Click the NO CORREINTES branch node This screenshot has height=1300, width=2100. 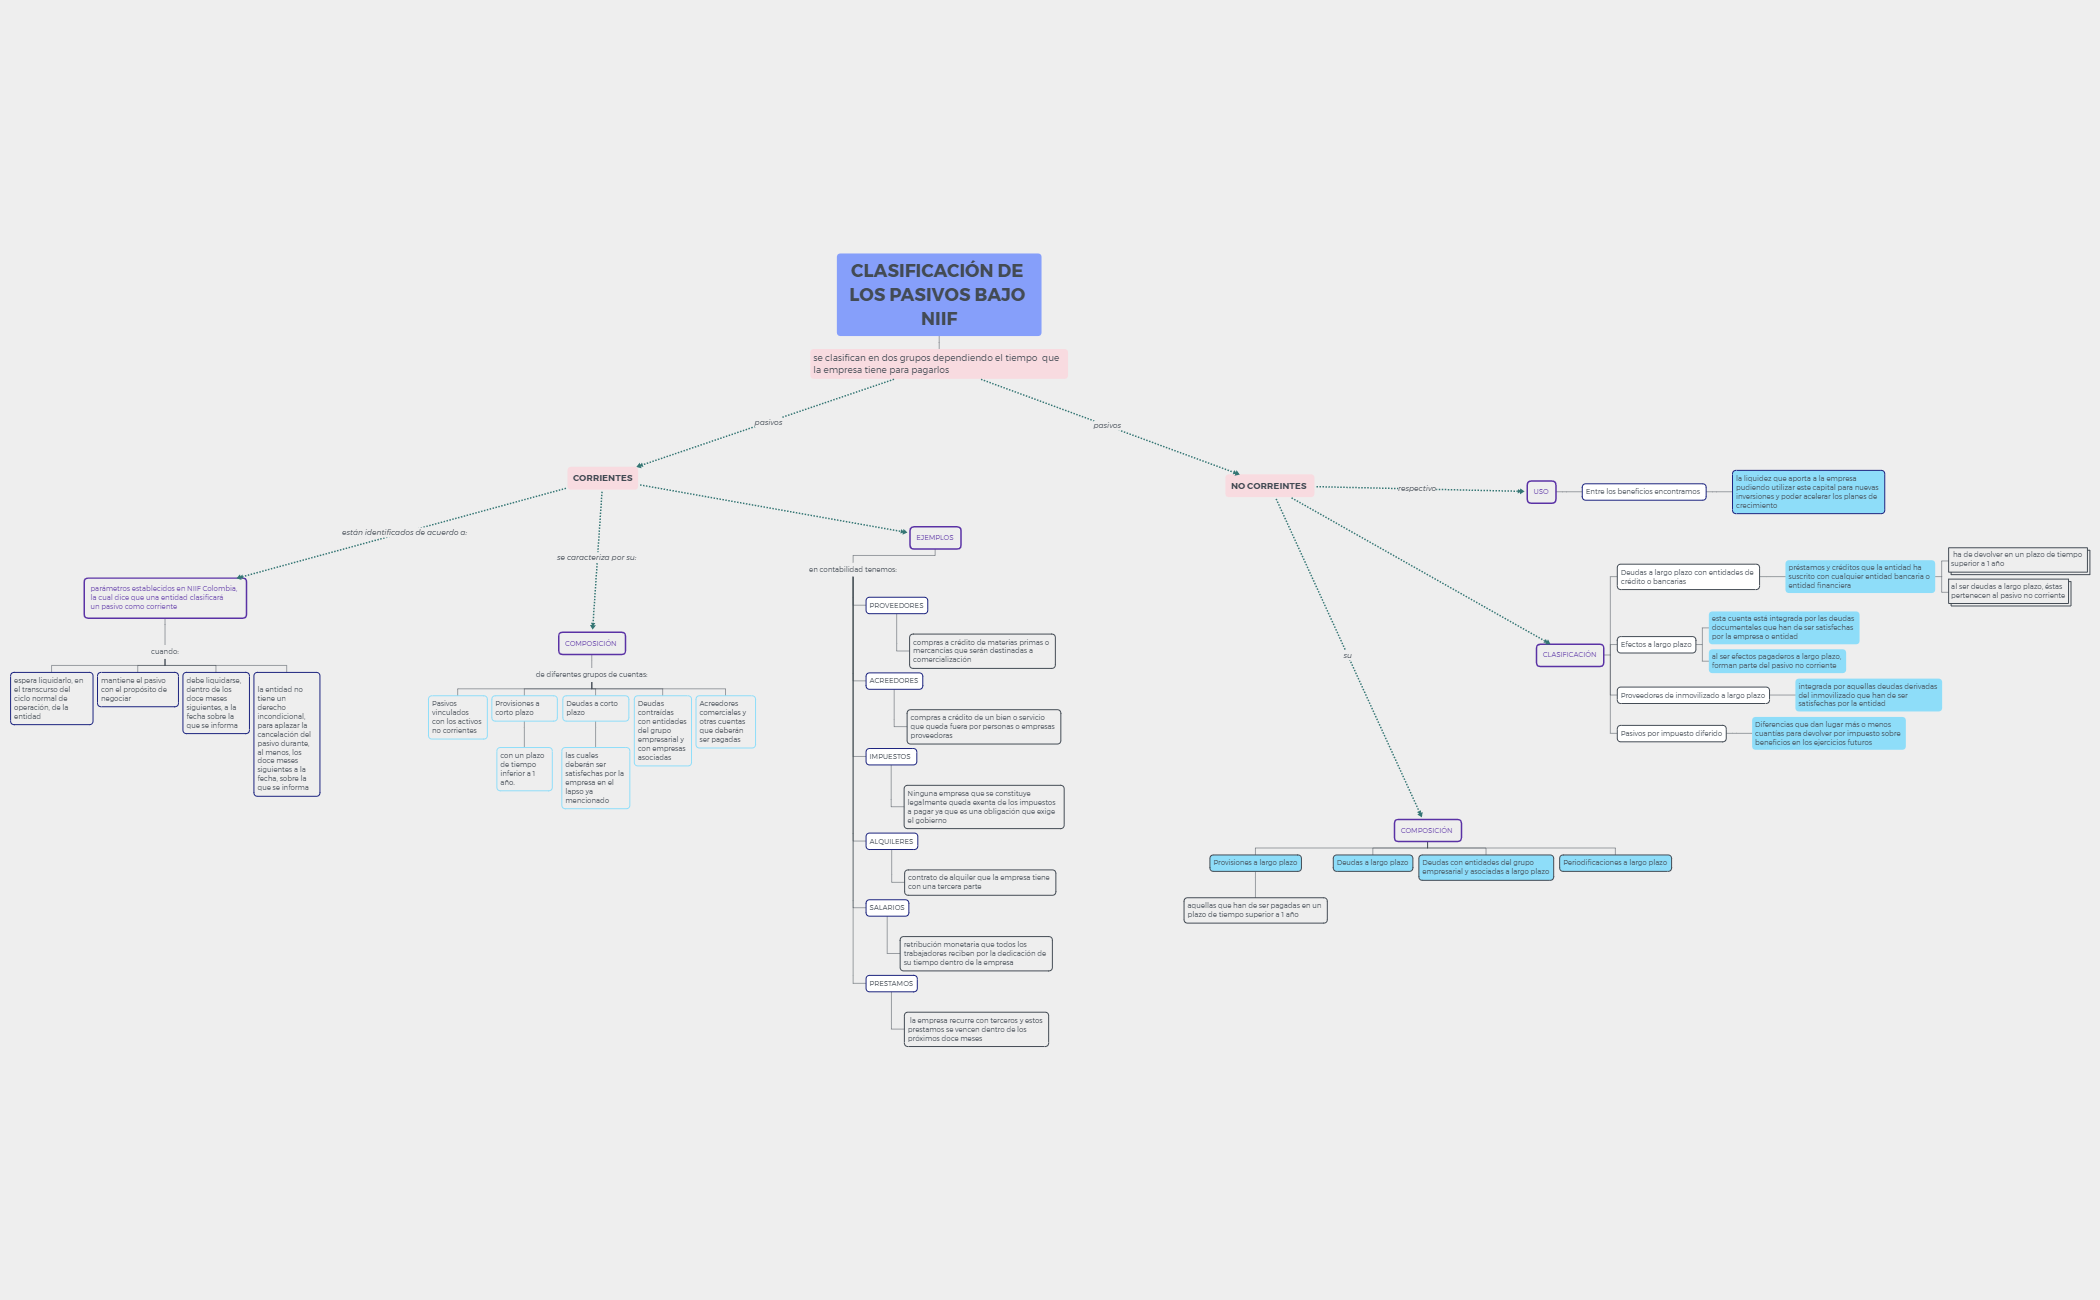(1272, 485)
